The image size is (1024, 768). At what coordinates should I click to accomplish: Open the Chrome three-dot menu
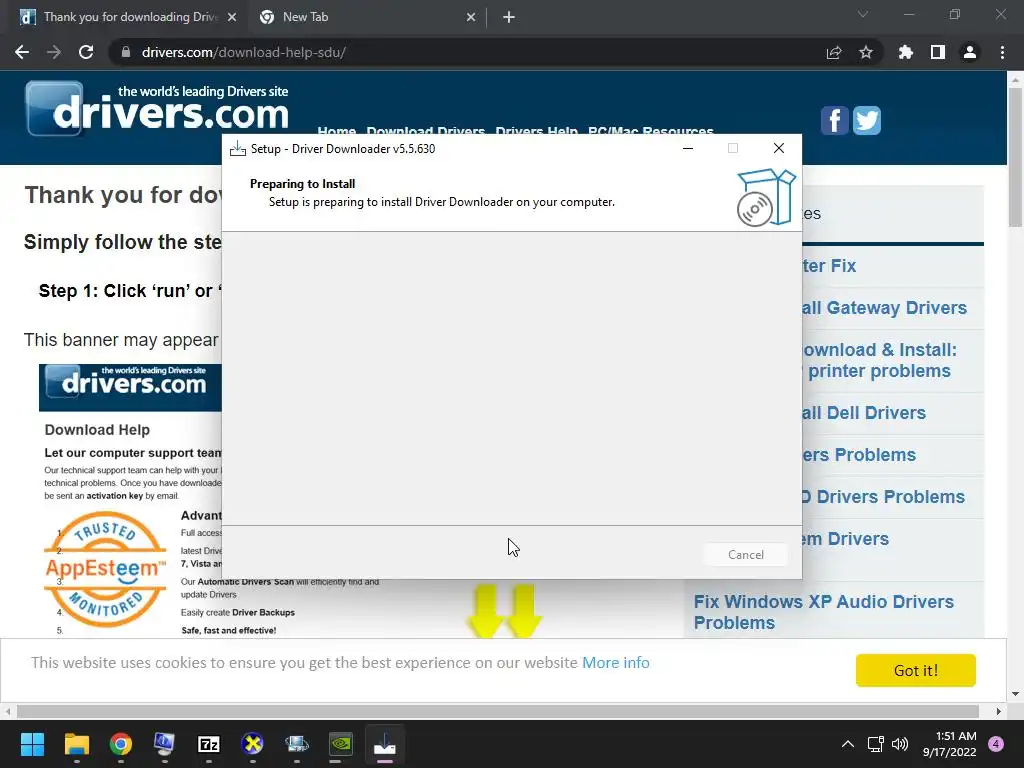pyautogui.click(x=1002, y=52)
